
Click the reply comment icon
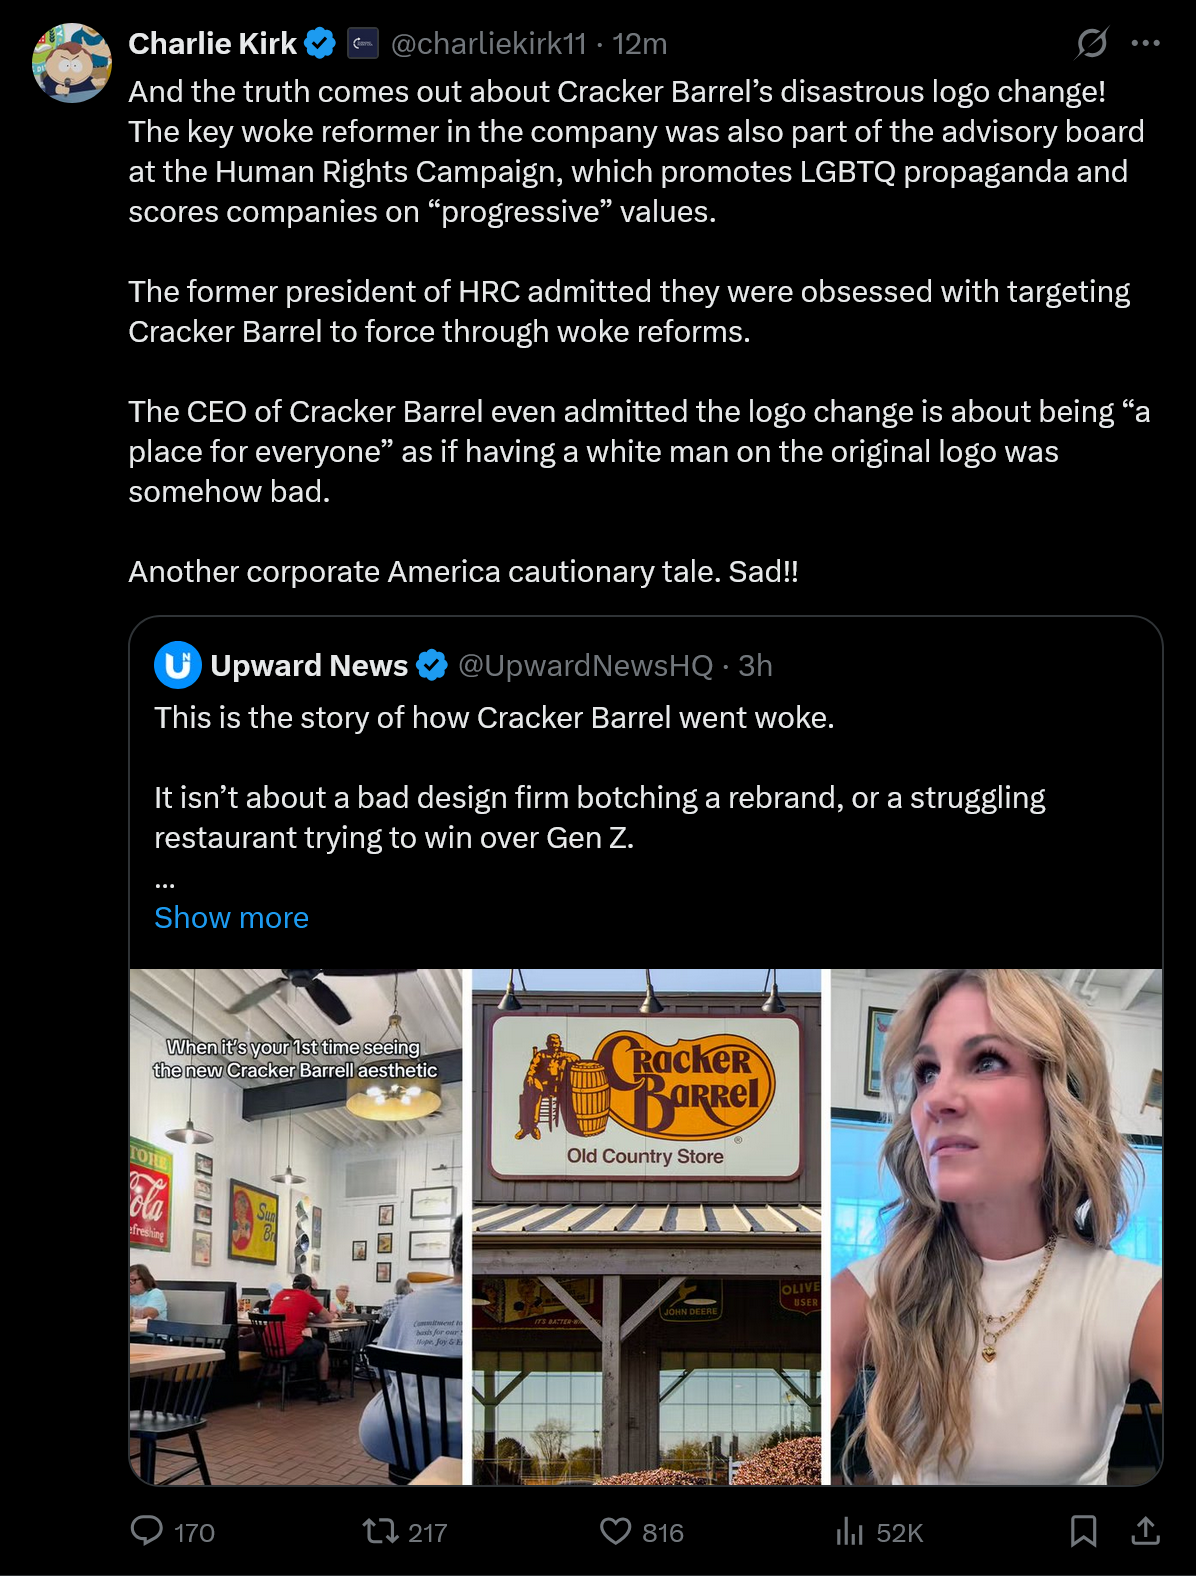(148, 1531)
